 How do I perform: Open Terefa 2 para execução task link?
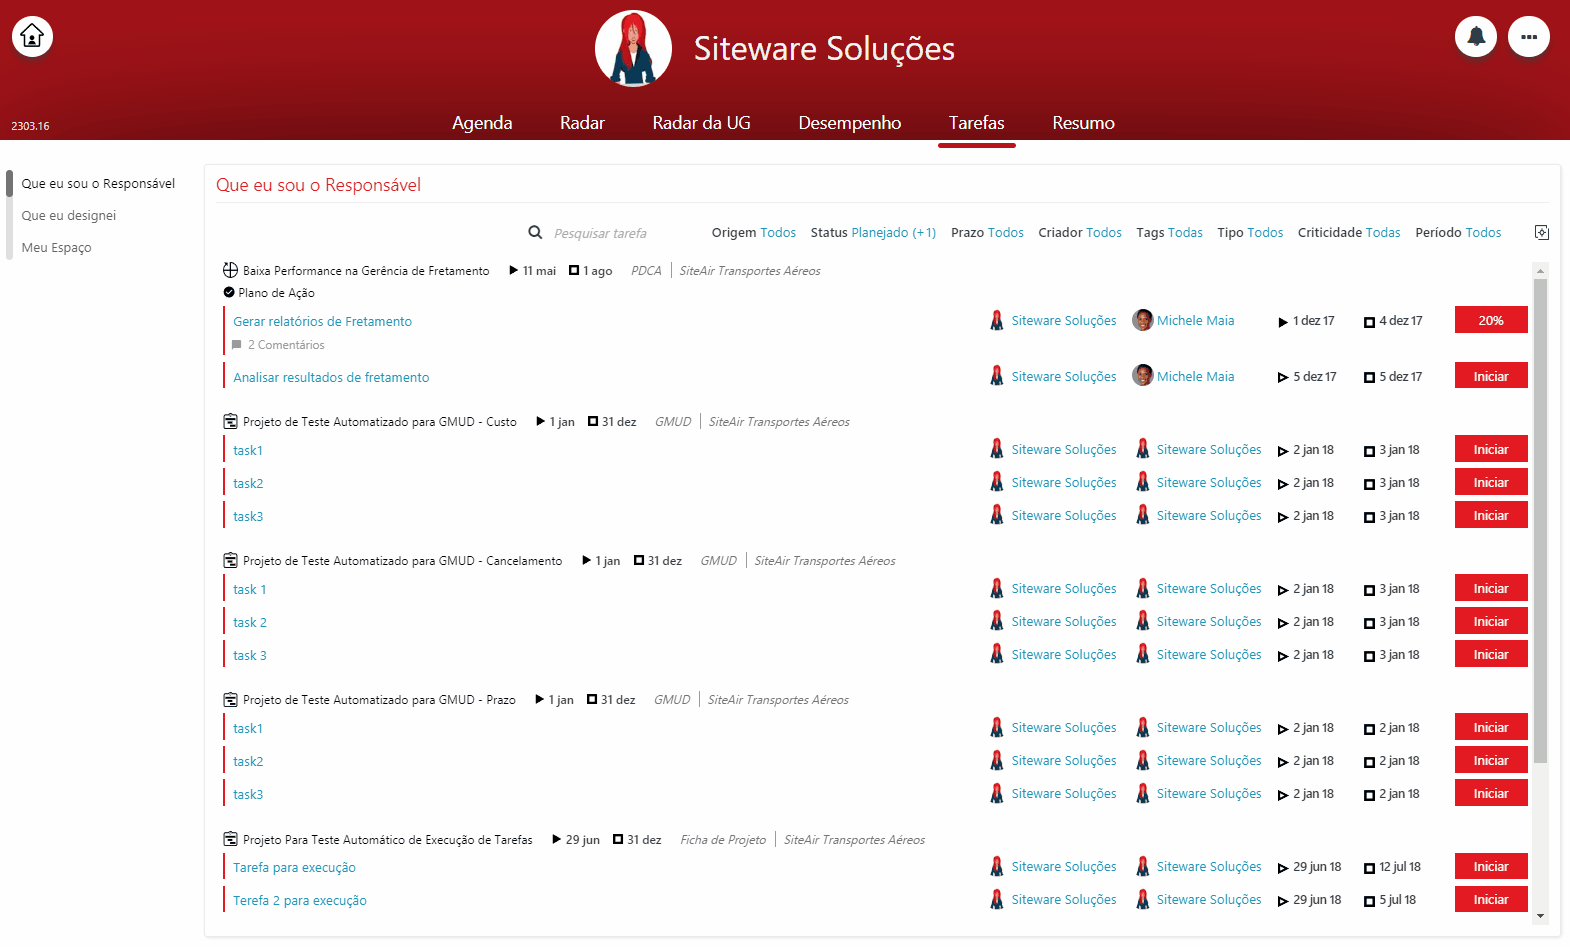[x=300, y=901]
